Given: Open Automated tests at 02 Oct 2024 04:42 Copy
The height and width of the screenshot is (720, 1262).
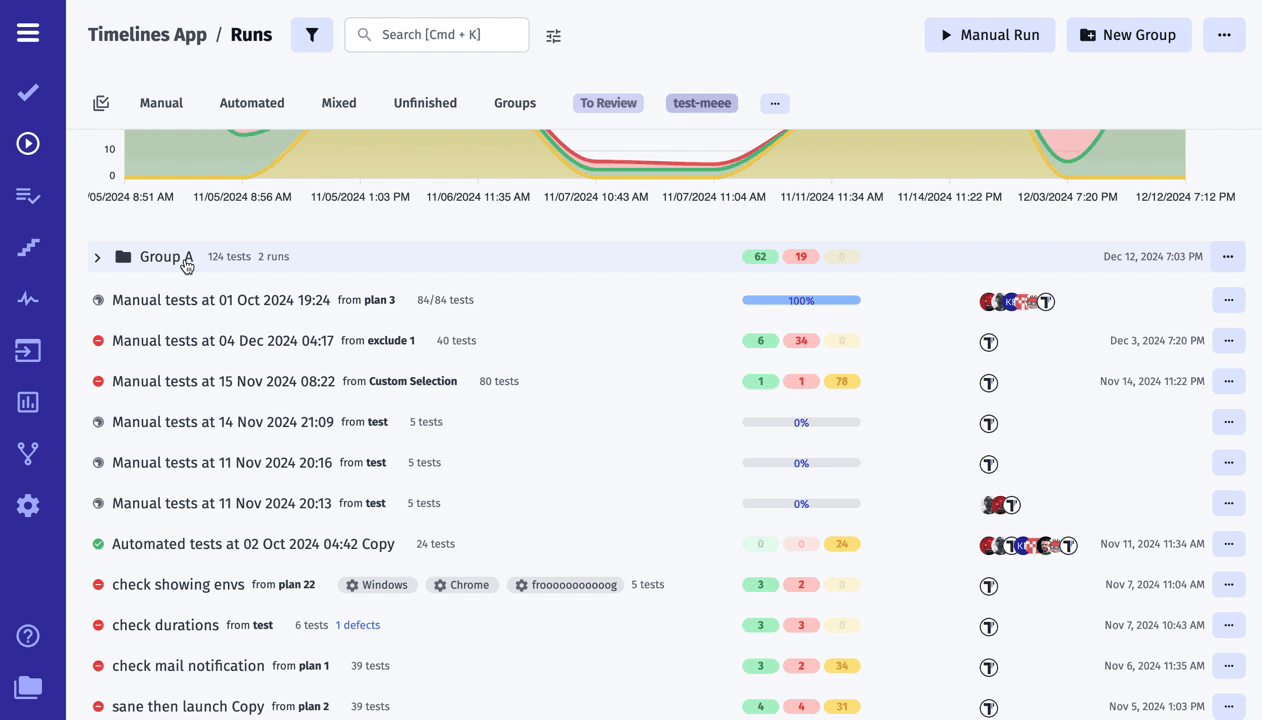Looking at the screenshot, I should pos(253,544).
